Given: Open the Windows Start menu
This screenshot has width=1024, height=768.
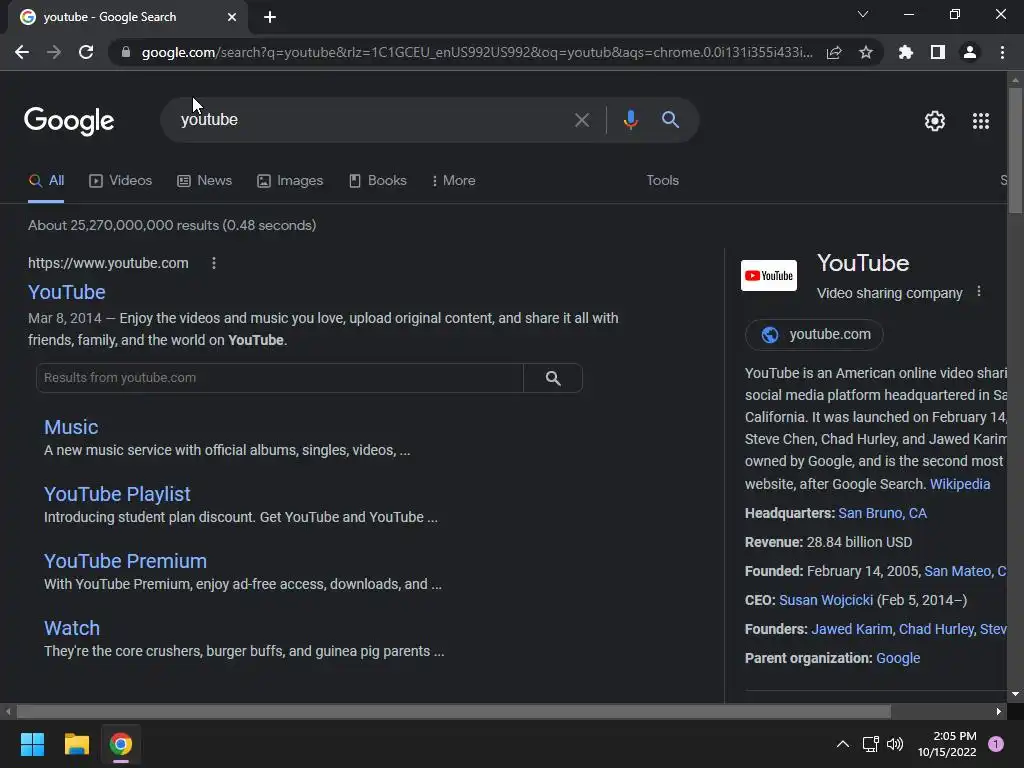Looking at the screenshot, I should click(x=32, y=744).
